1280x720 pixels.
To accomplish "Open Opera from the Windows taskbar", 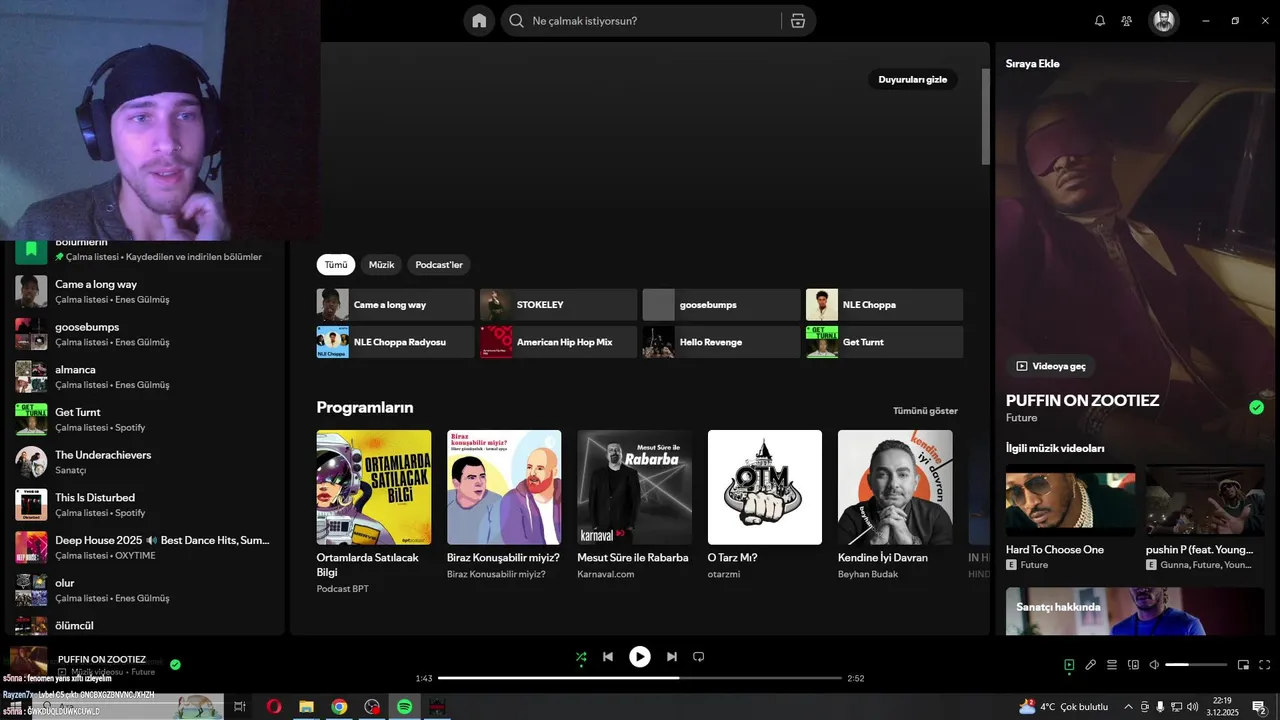I will (274, 707).
